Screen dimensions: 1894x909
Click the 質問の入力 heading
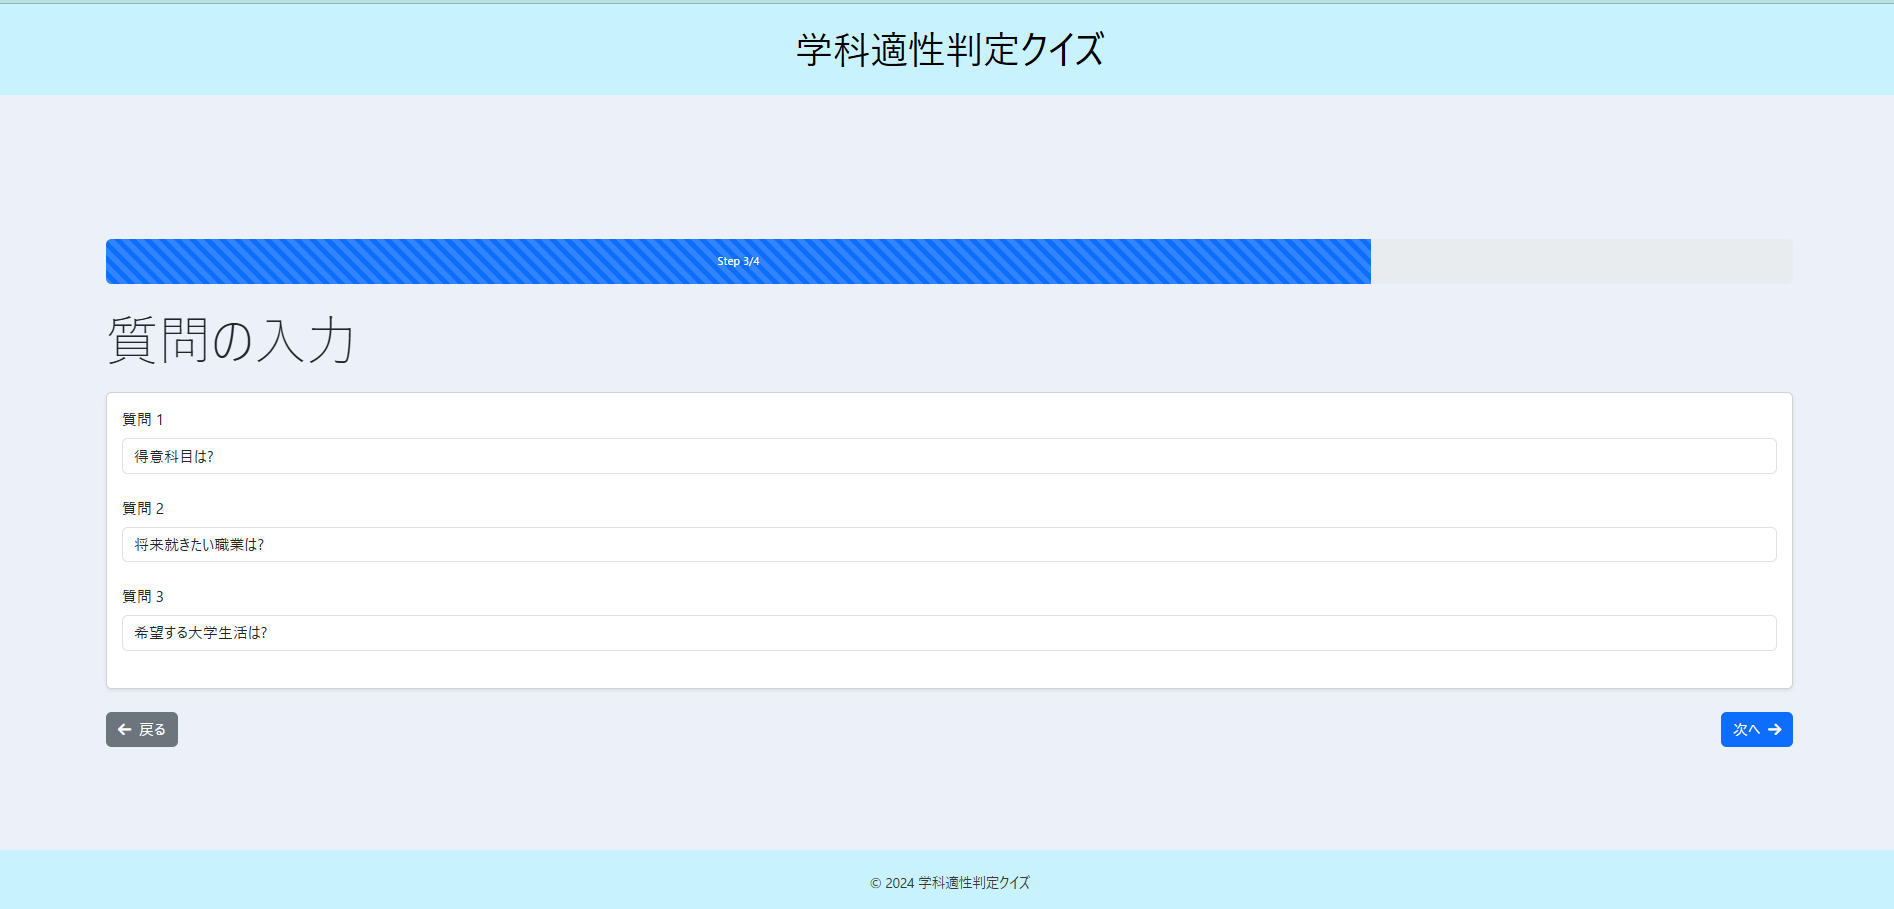click(230, 340)
